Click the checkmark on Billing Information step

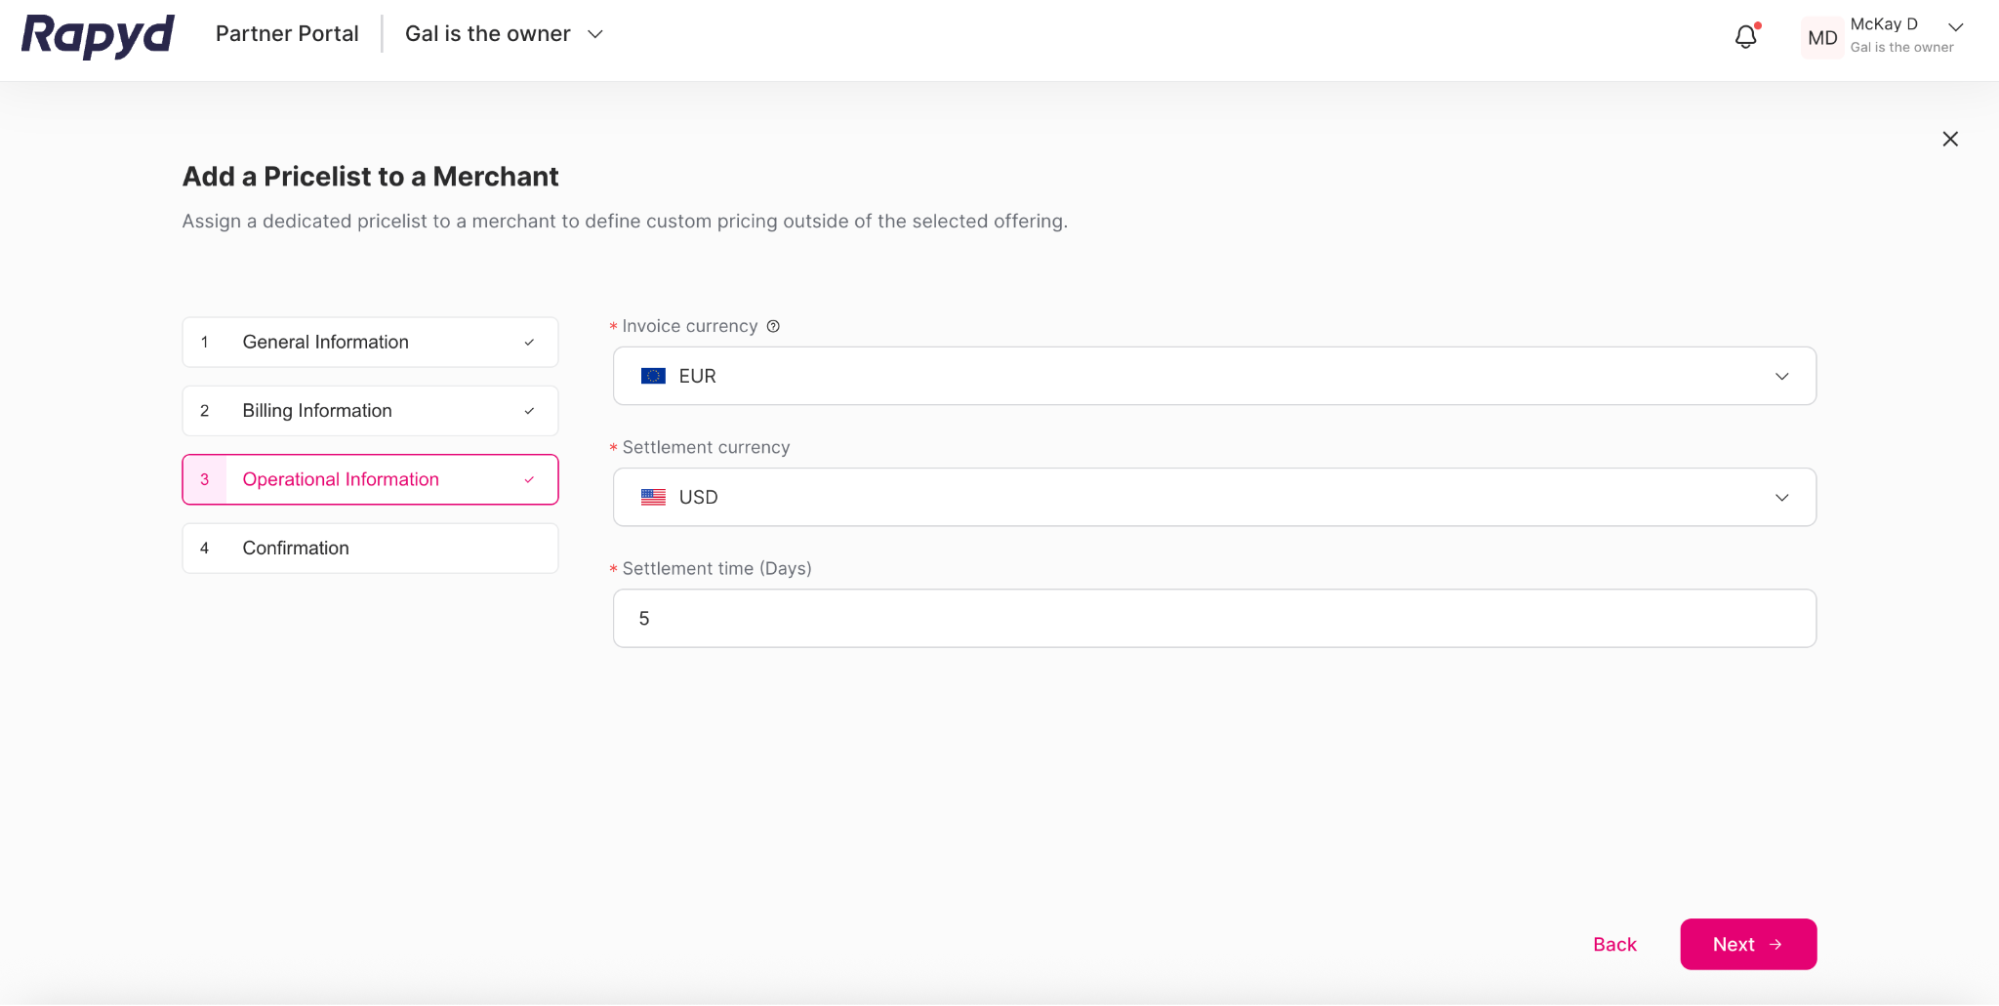(529, 410)
